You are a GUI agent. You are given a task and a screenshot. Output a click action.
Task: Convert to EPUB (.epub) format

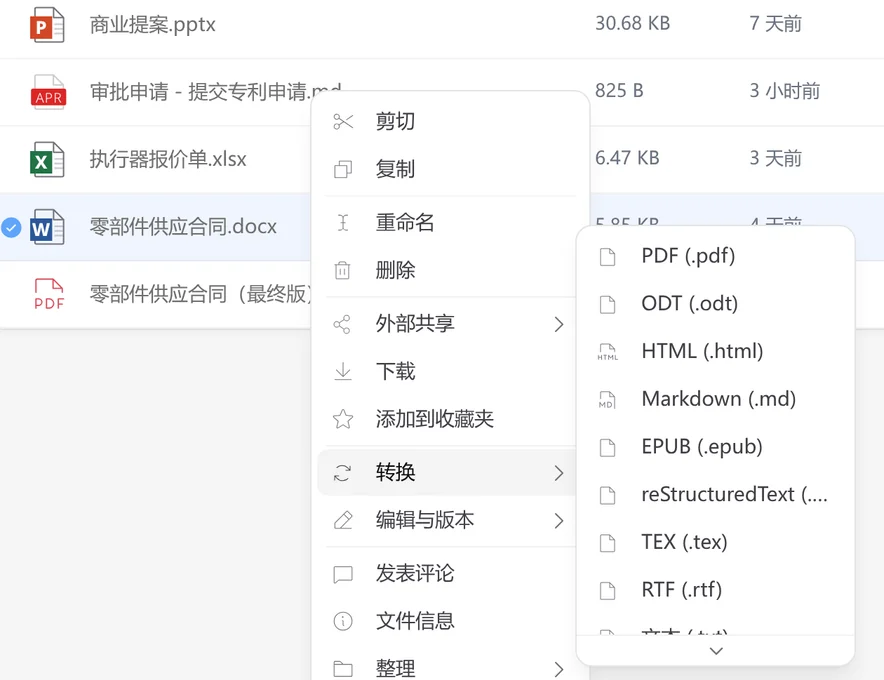click(715, 447)
